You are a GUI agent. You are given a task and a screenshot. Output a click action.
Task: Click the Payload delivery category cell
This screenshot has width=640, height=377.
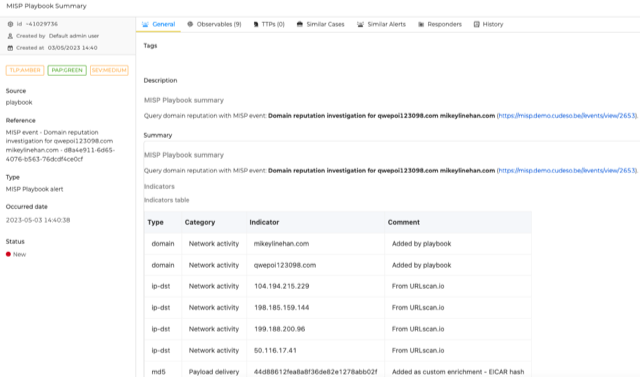click(214, 372)
